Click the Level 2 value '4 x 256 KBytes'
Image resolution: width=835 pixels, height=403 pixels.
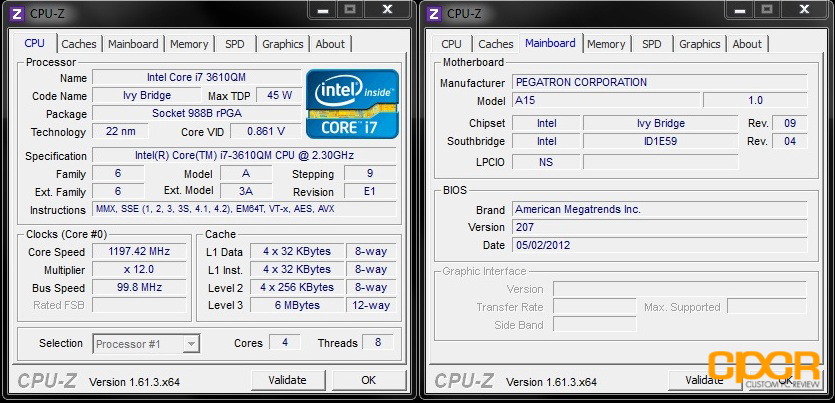297,287
